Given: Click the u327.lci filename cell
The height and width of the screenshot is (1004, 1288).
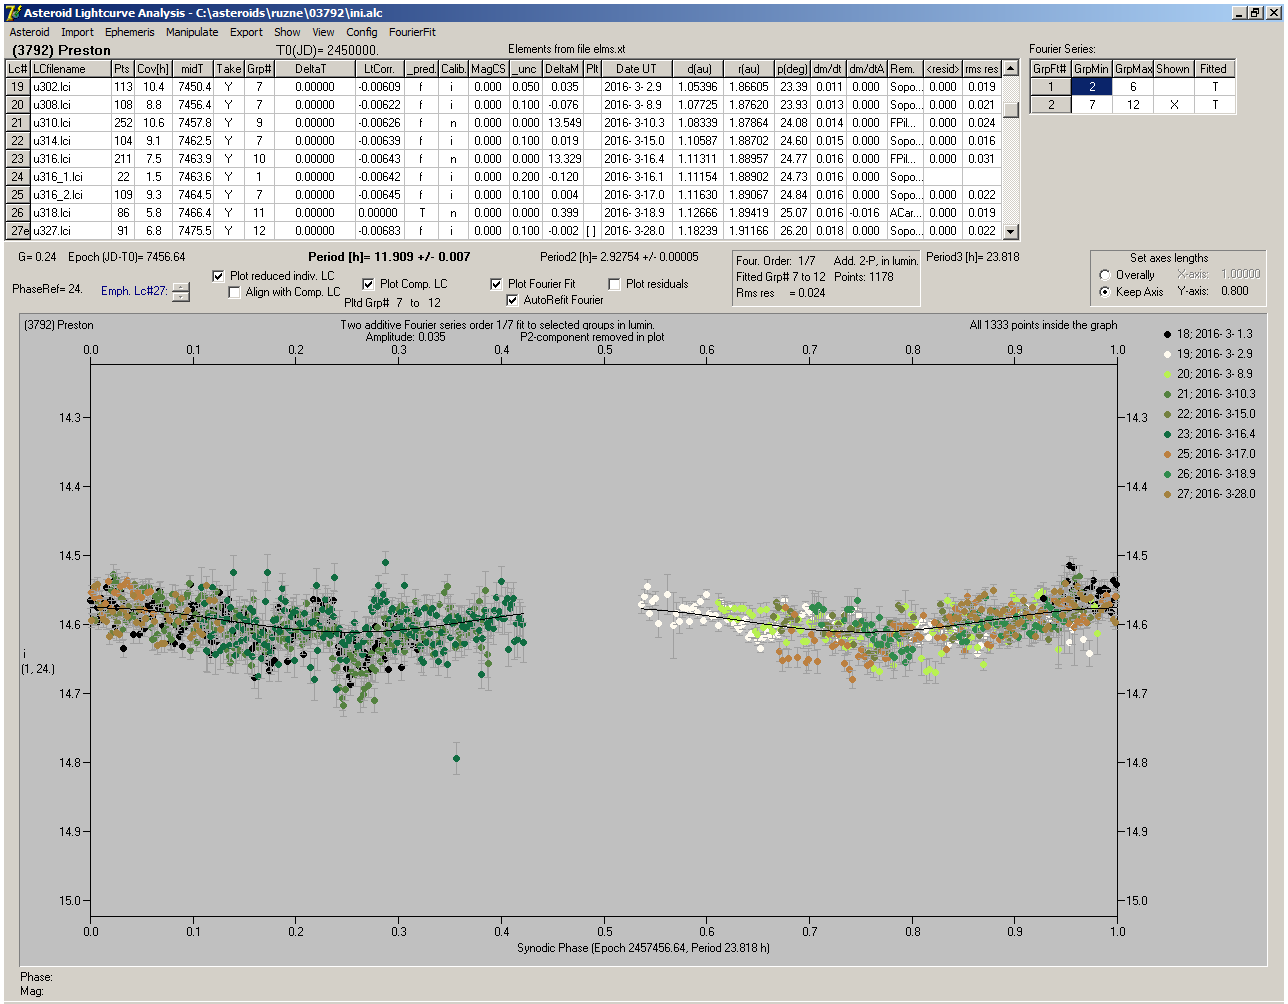Looking at the screenshot, I should (70, 231).
